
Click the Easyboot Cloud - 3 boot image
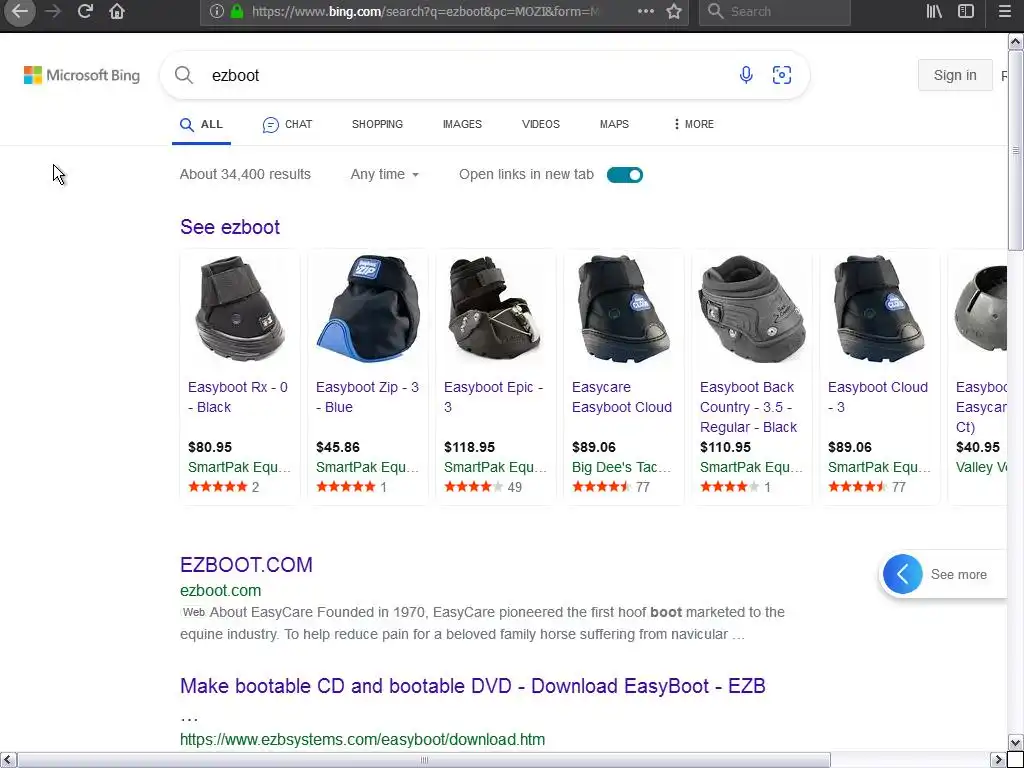[x=880, y=309]
